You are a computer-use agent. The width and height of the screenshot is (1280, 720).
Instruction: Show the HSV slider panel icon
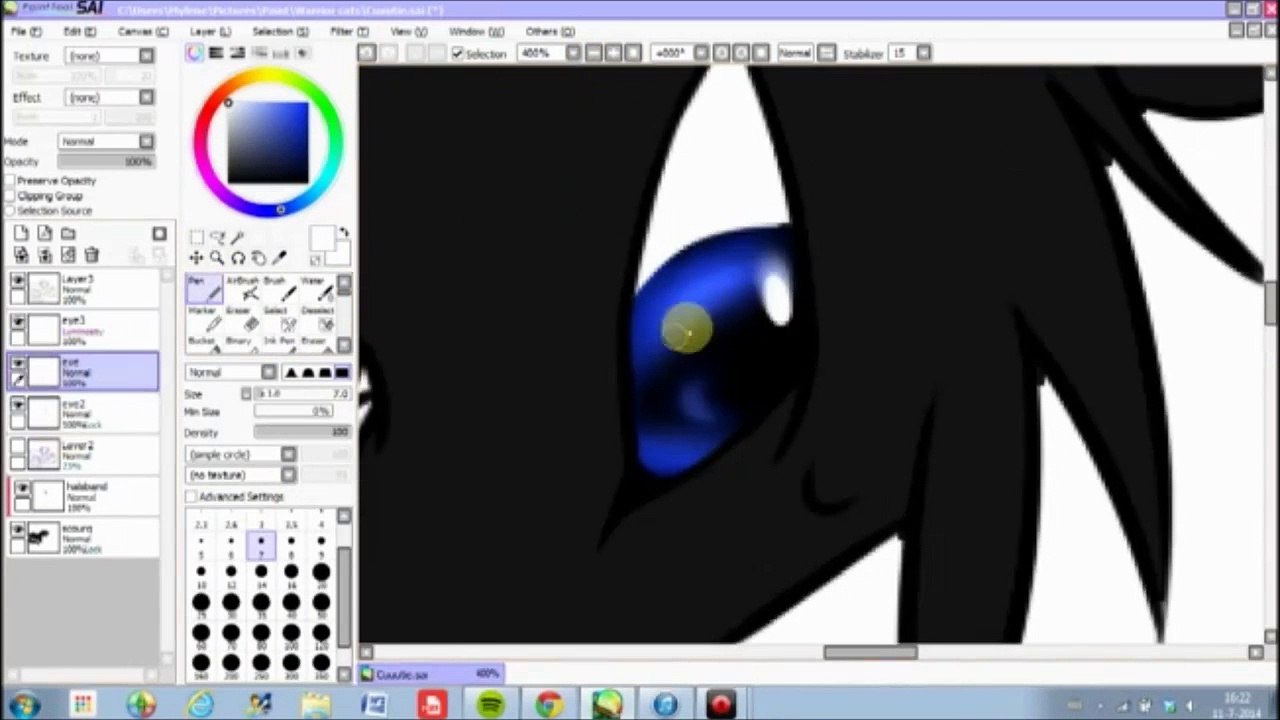[237, 53]
